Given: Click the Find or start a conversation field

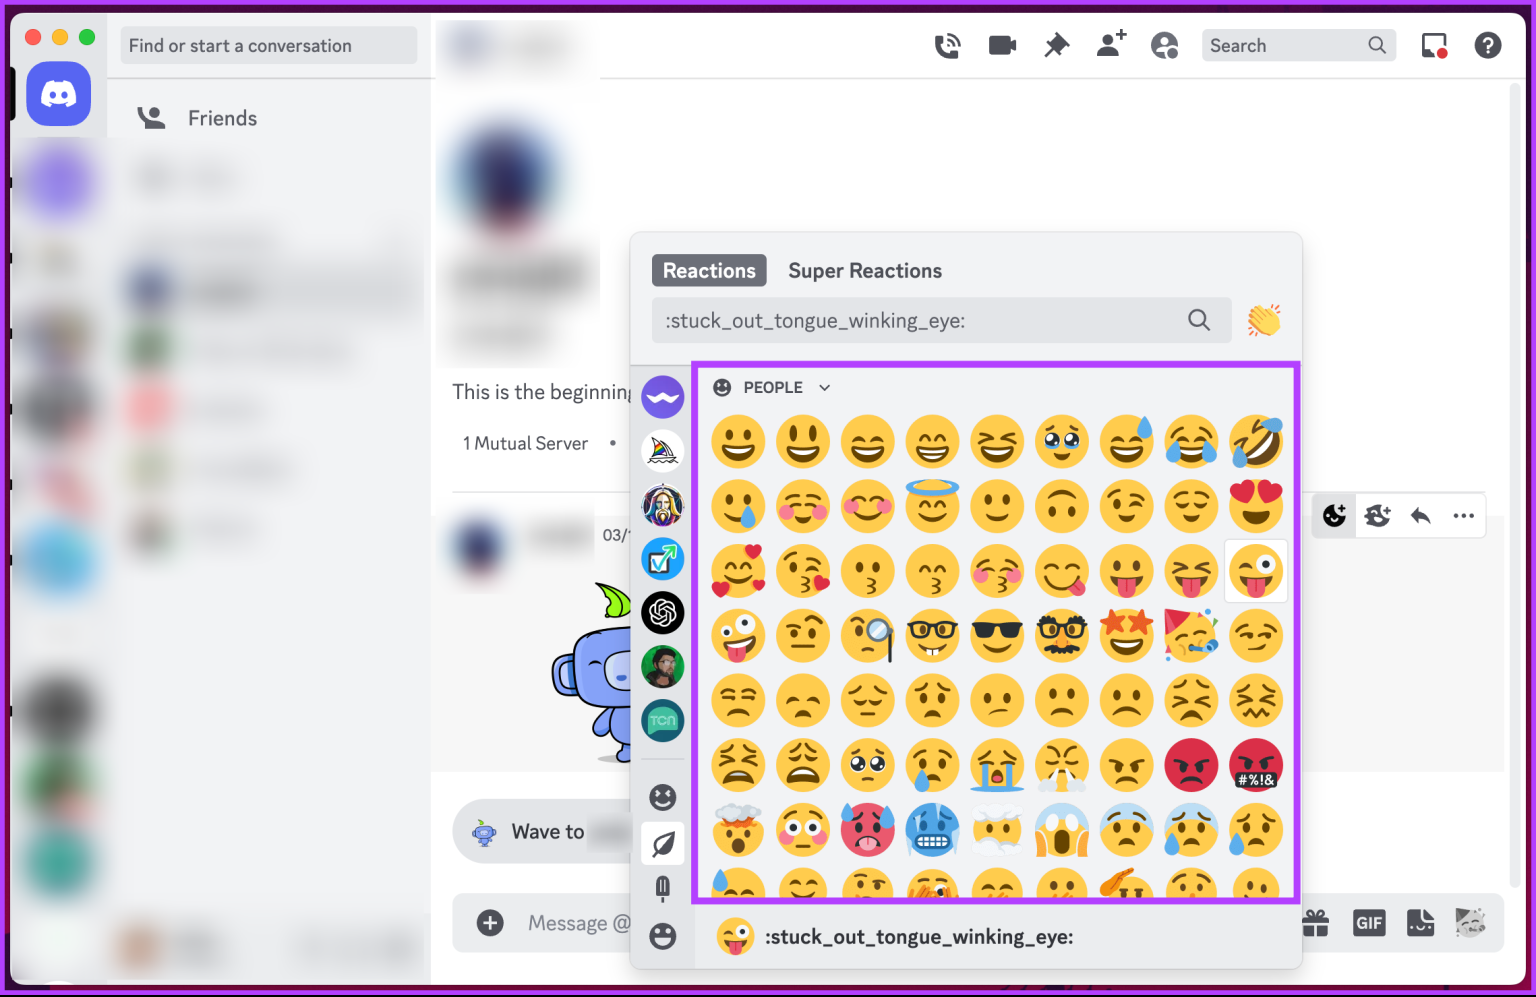Looking at the screenshot, I should pyautogui.click(x=268, y=45).
